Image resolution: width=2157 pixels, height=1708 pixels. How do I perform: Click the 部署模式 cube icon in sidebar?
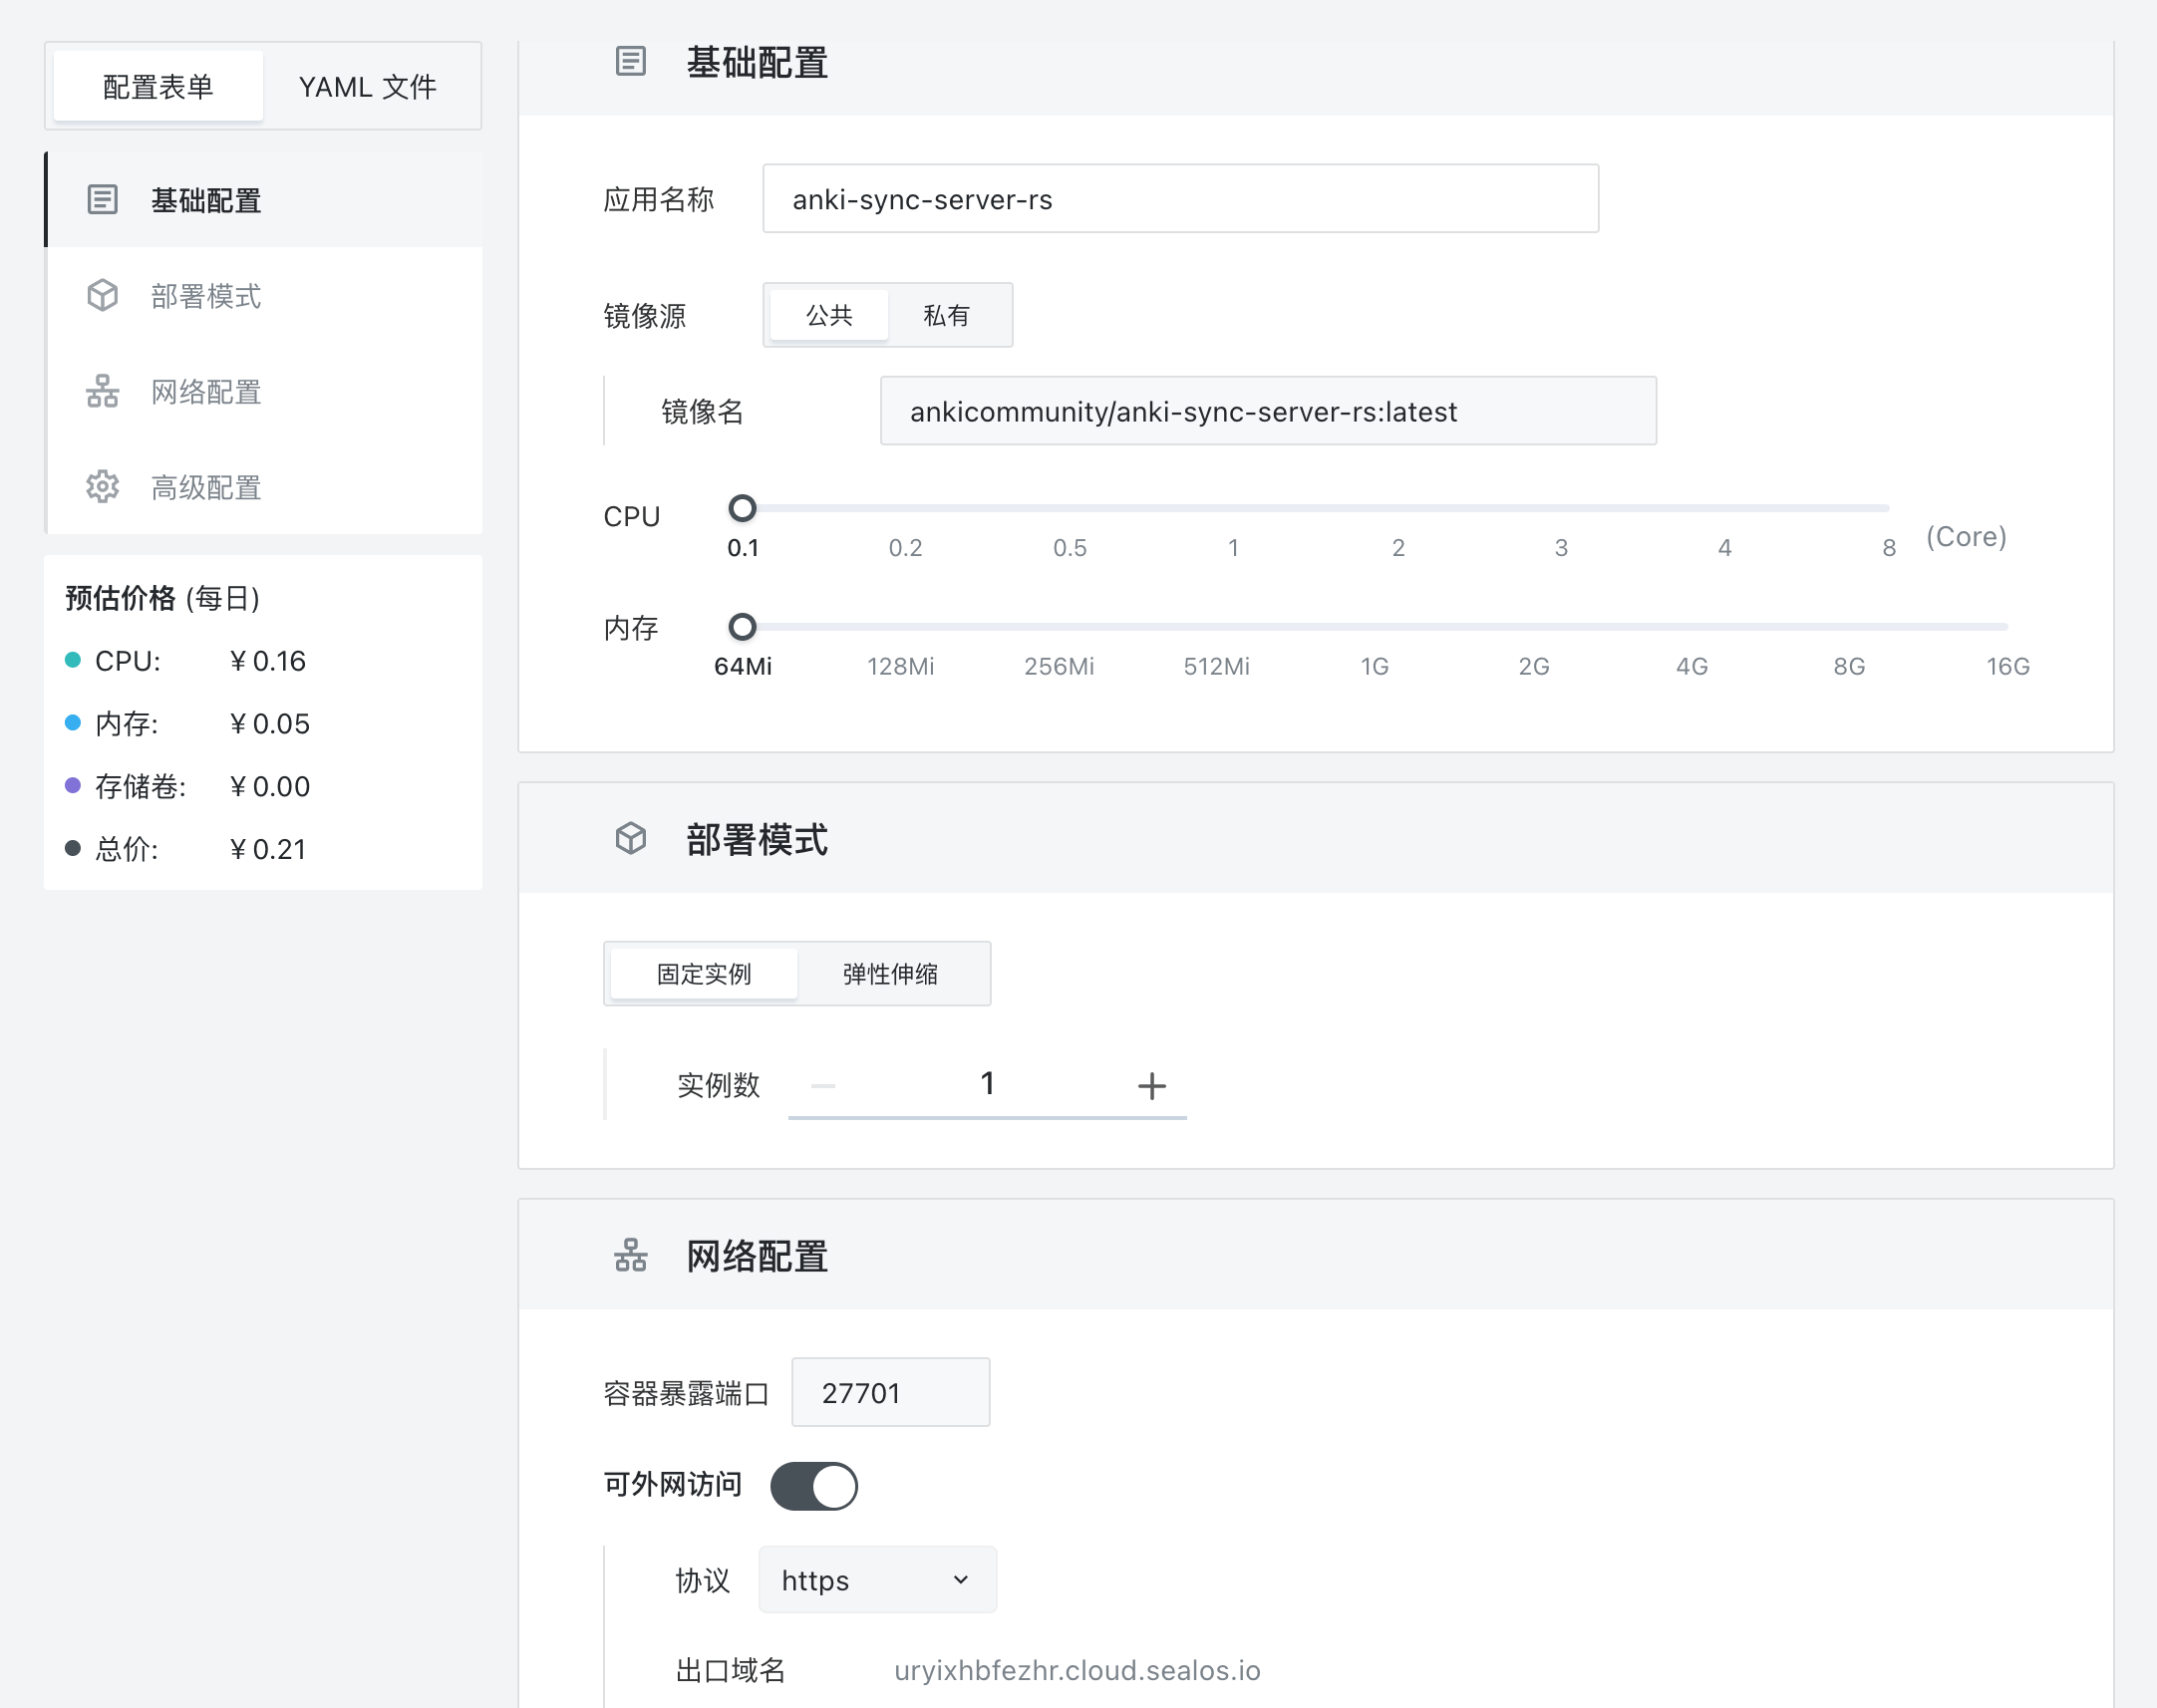coord(102,296)
